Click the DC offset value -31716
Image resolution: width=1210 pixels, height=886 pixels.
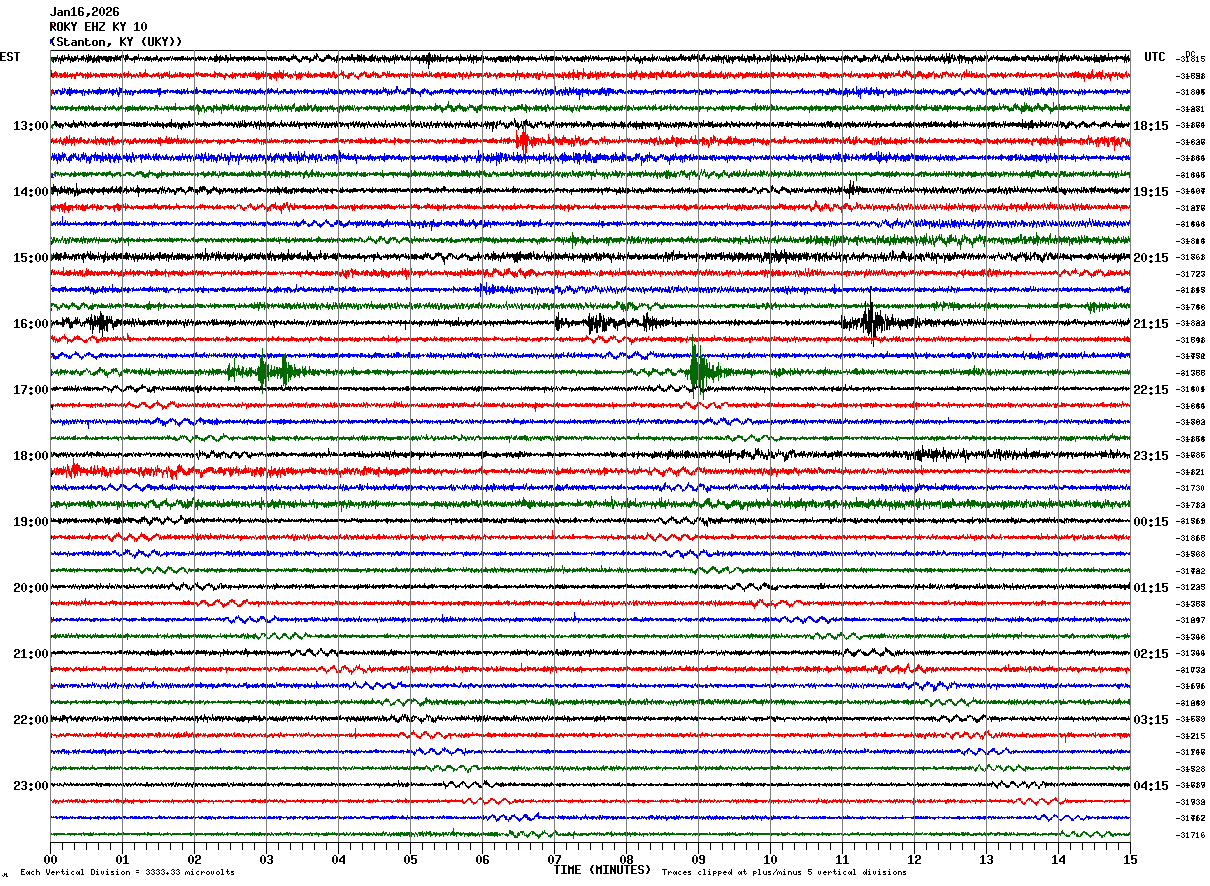[x=1192, y=835]
